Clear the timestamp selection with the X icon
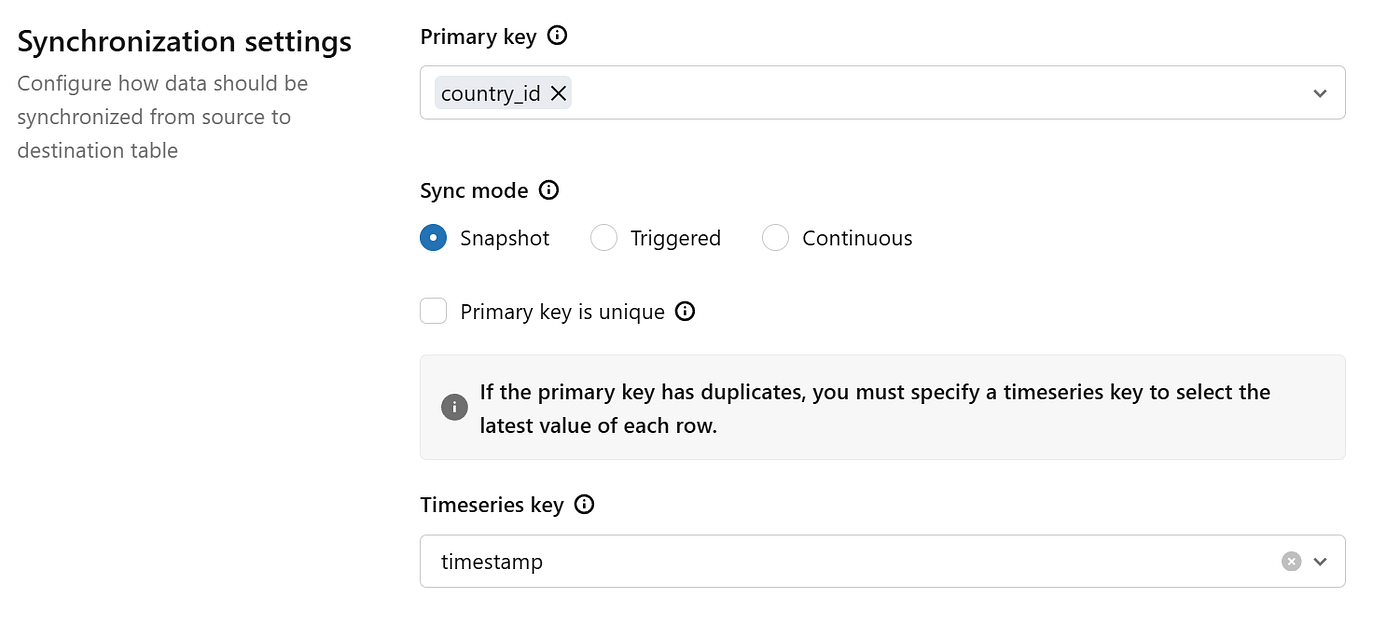 [1291, 561]
